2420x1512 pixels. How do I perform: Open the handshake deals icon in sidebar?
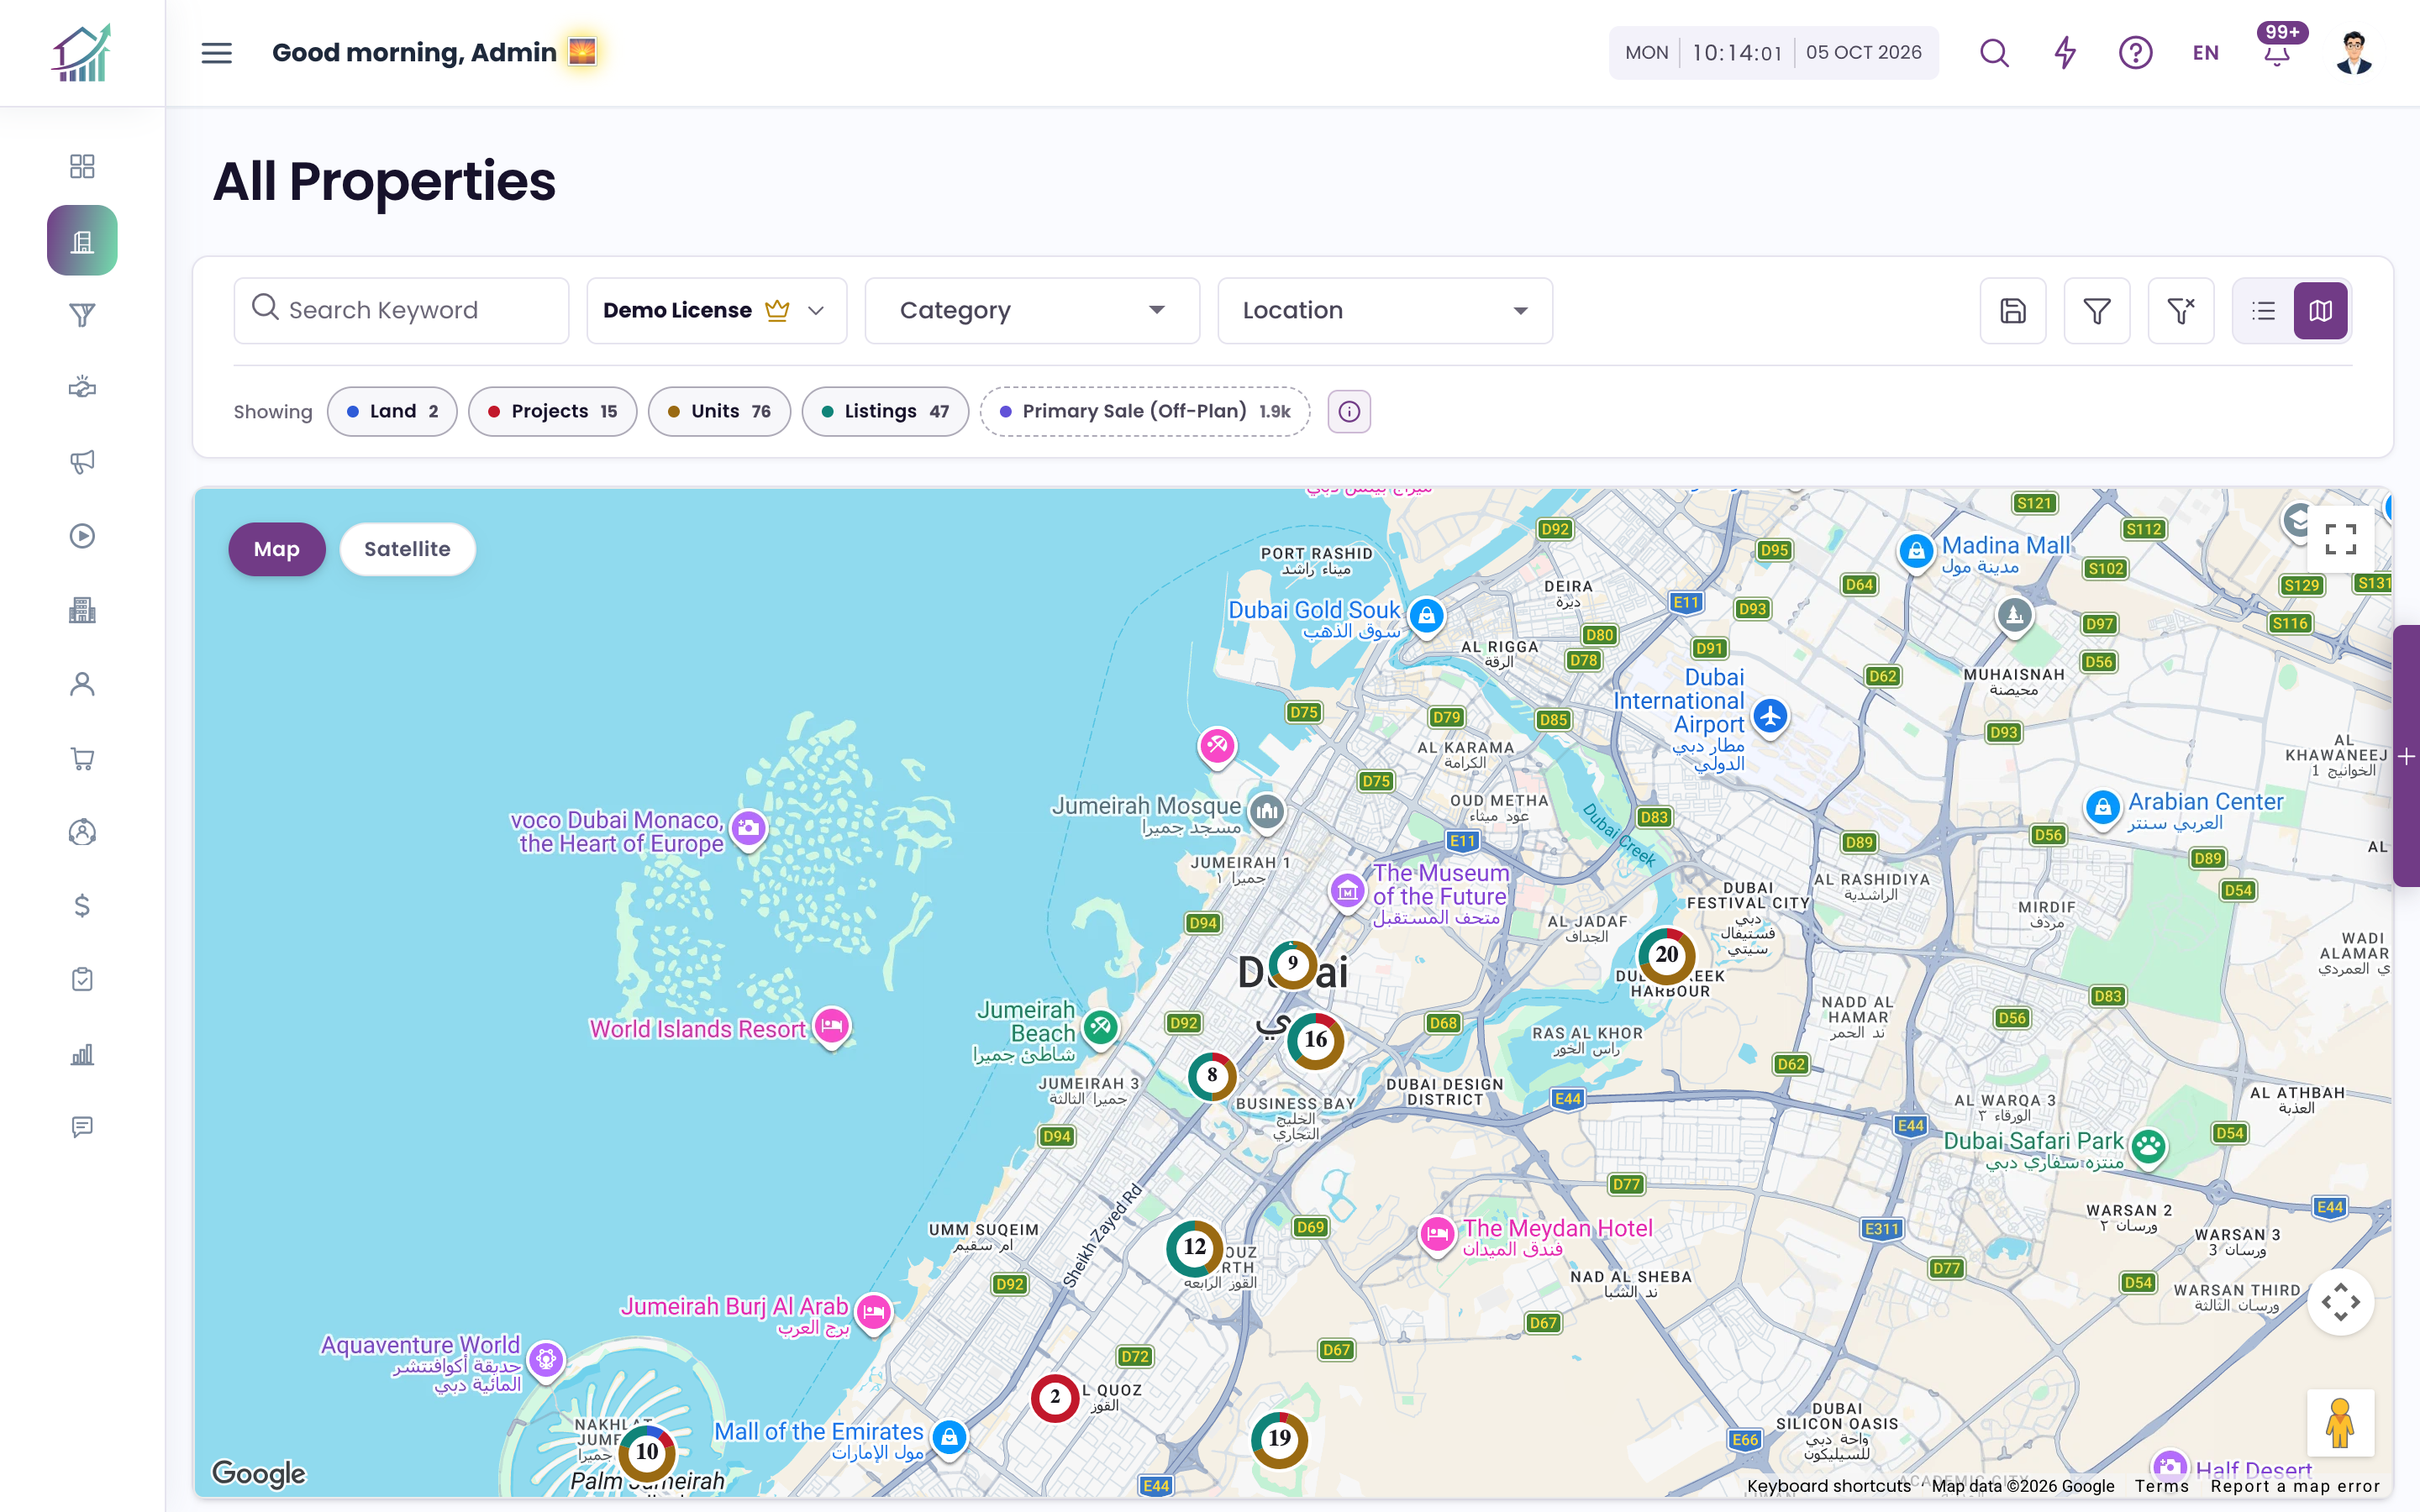tap(82, 388)
